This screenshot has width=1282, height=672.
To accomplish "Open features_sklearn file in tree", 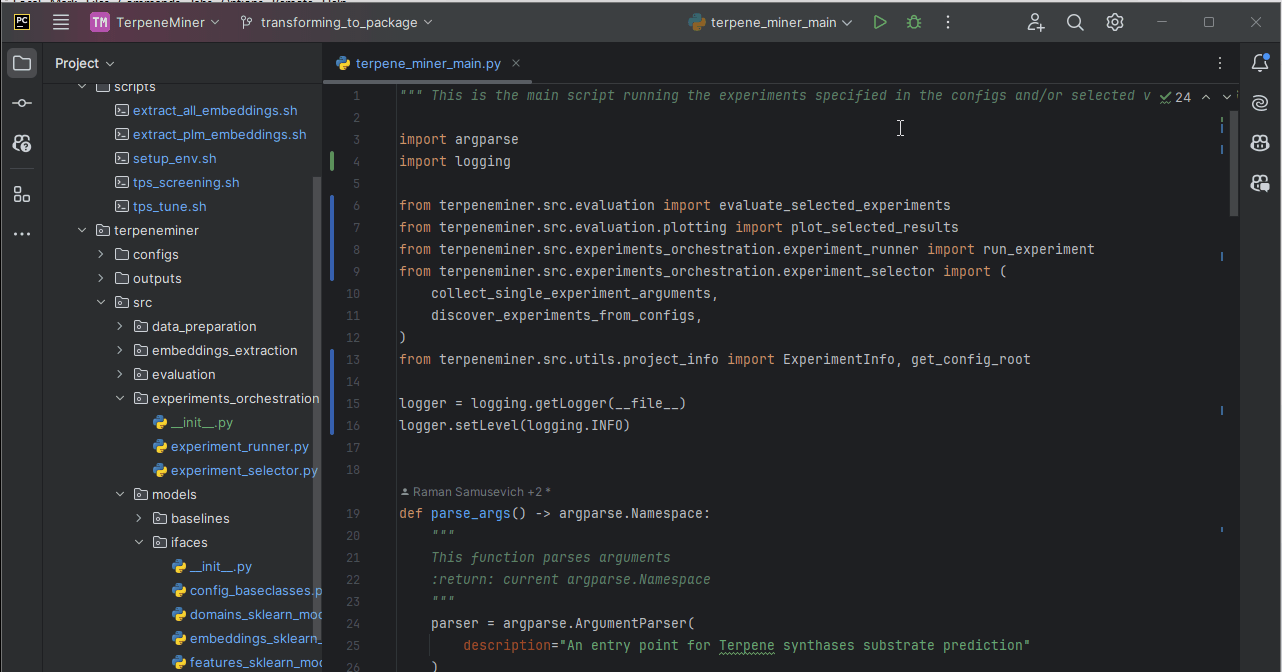I will click(255, 663).
